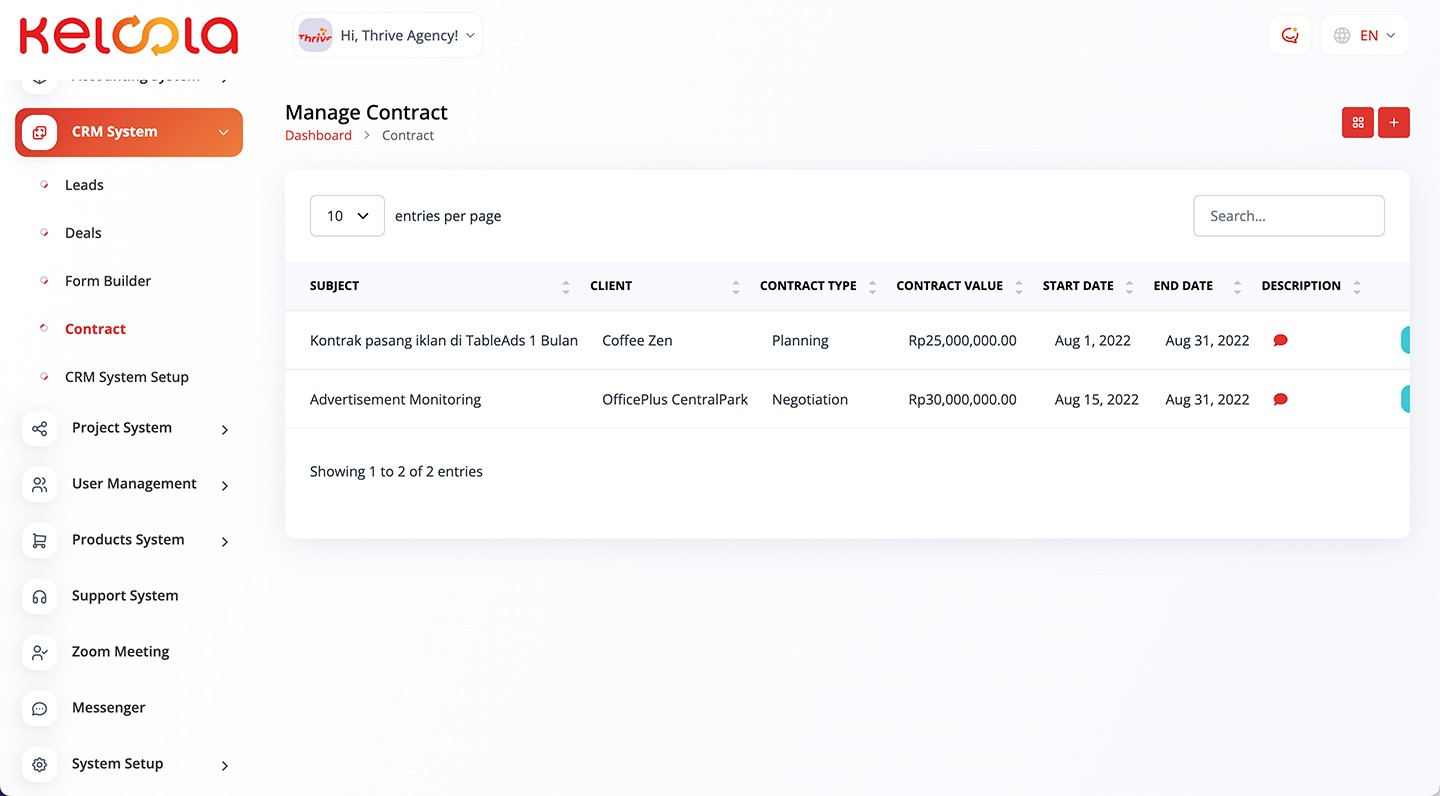Image resolution: width=1440 pixels, height=796 pixels.
Task: Go to Dashboard via breadcrumb link
Action: (318, 135)
